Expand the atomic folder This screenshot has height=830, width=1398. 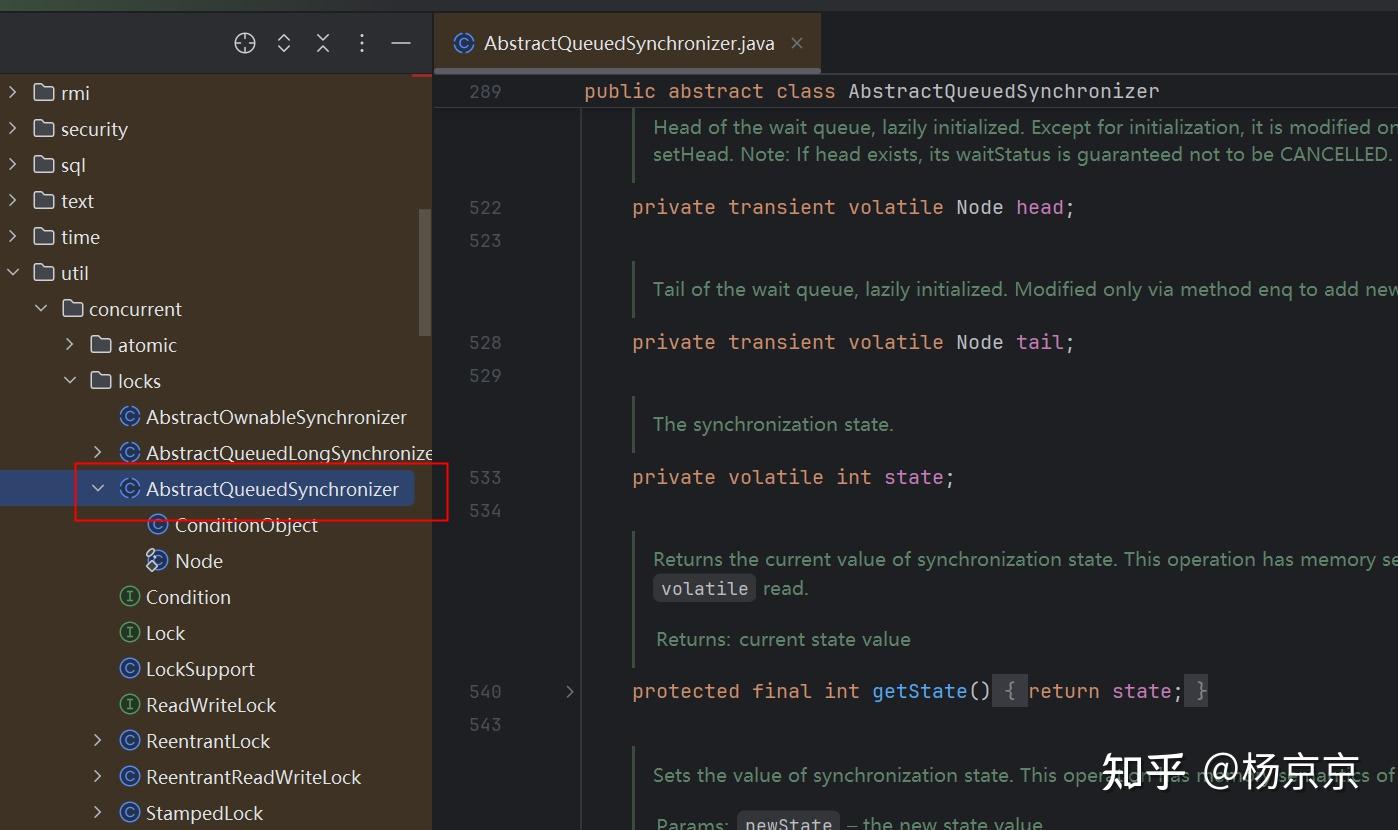click(70, 345)
